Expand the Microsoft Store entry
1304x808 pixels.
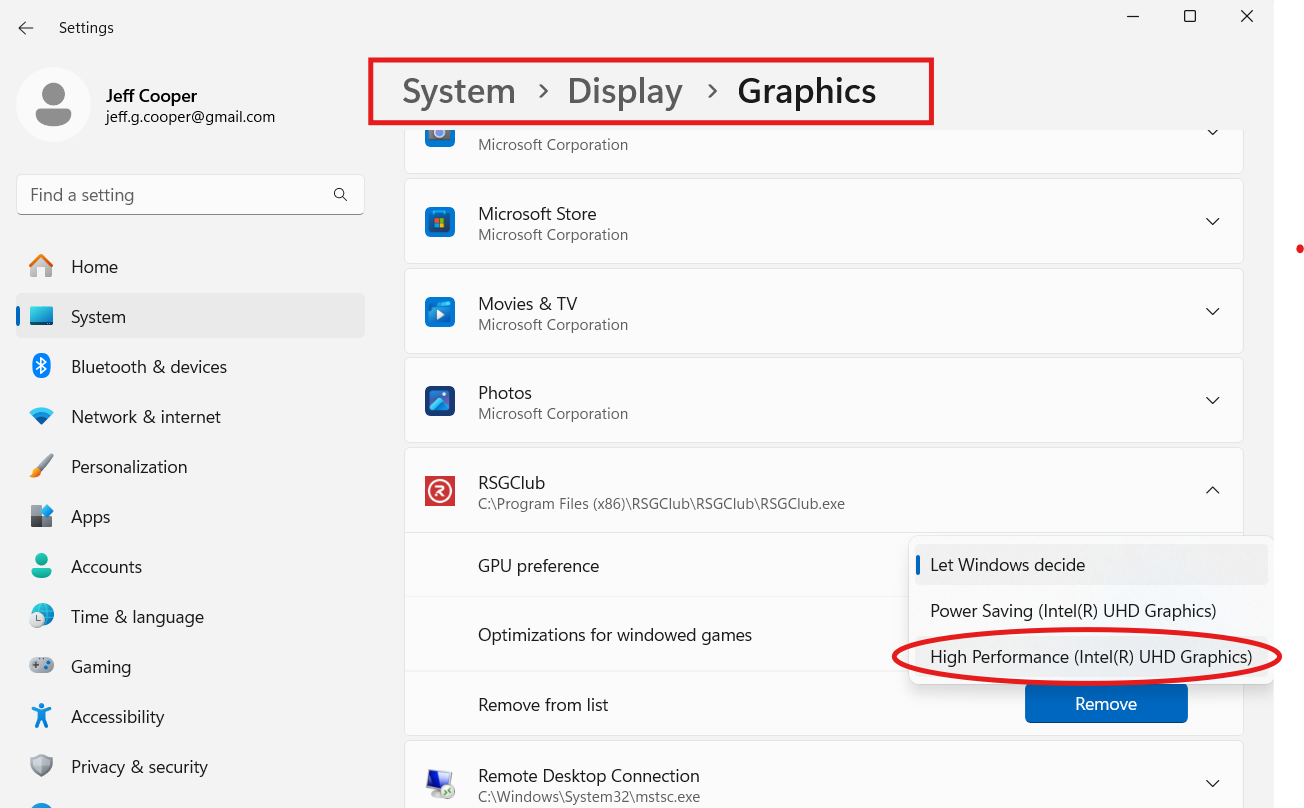[1212, 222]
